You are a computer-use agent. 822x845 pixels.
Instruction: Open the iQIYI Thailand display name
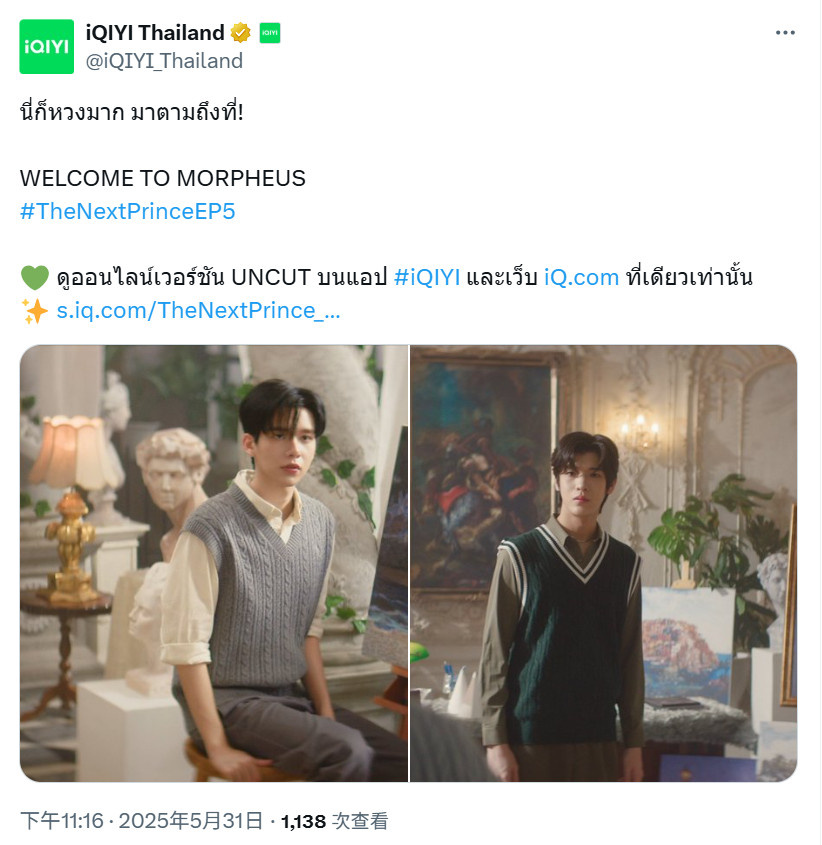click(x=155, y=33)
